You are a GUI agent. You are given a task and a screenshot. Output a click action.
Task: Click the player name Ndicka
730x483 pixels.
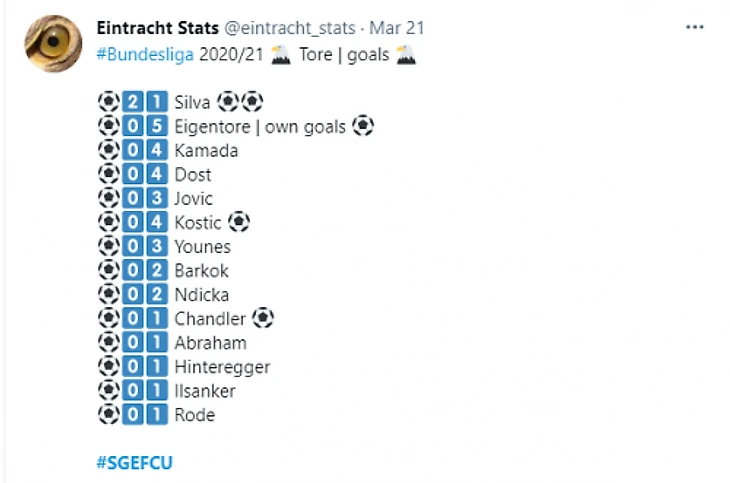(202, 294)
